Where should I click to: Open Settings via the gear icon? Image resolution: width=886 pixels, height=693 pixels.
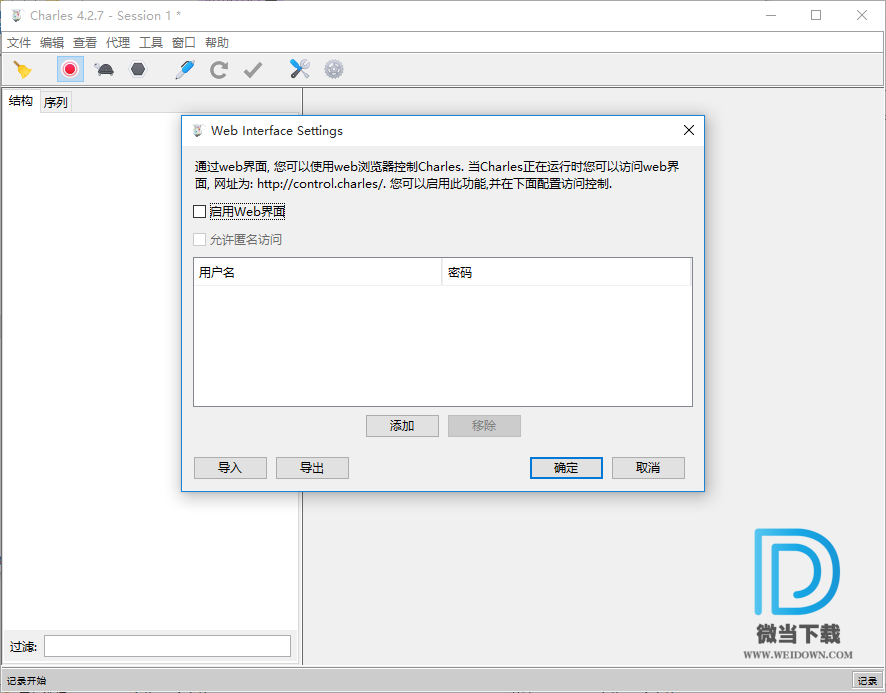333,70
